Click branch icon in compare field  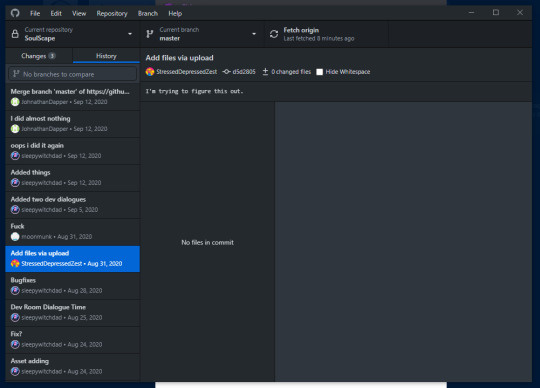coord(16,74)
